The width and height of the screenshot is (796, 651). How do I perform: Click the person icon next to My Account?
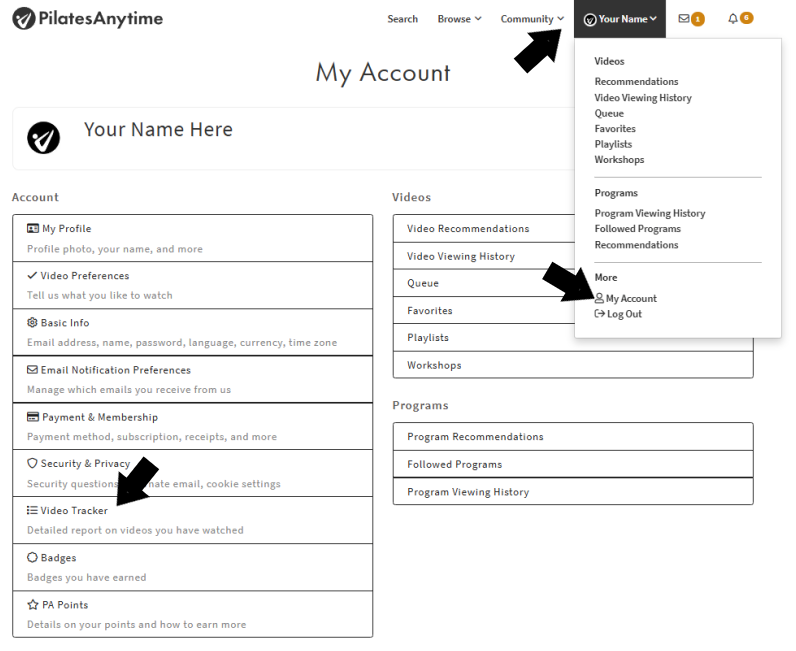coord(600,299)
